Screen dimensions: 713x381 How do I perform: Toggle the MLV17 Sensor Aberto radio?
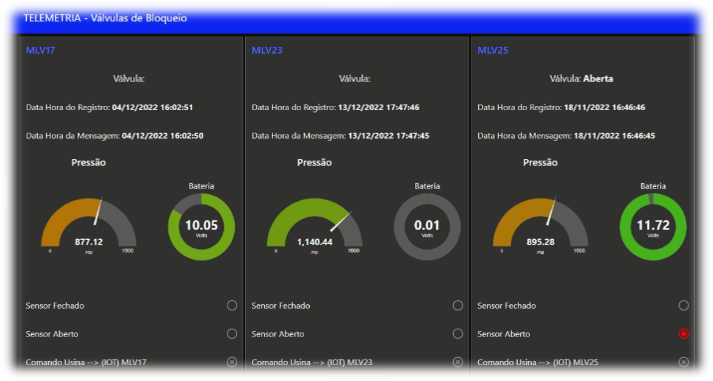click(232, 334)
